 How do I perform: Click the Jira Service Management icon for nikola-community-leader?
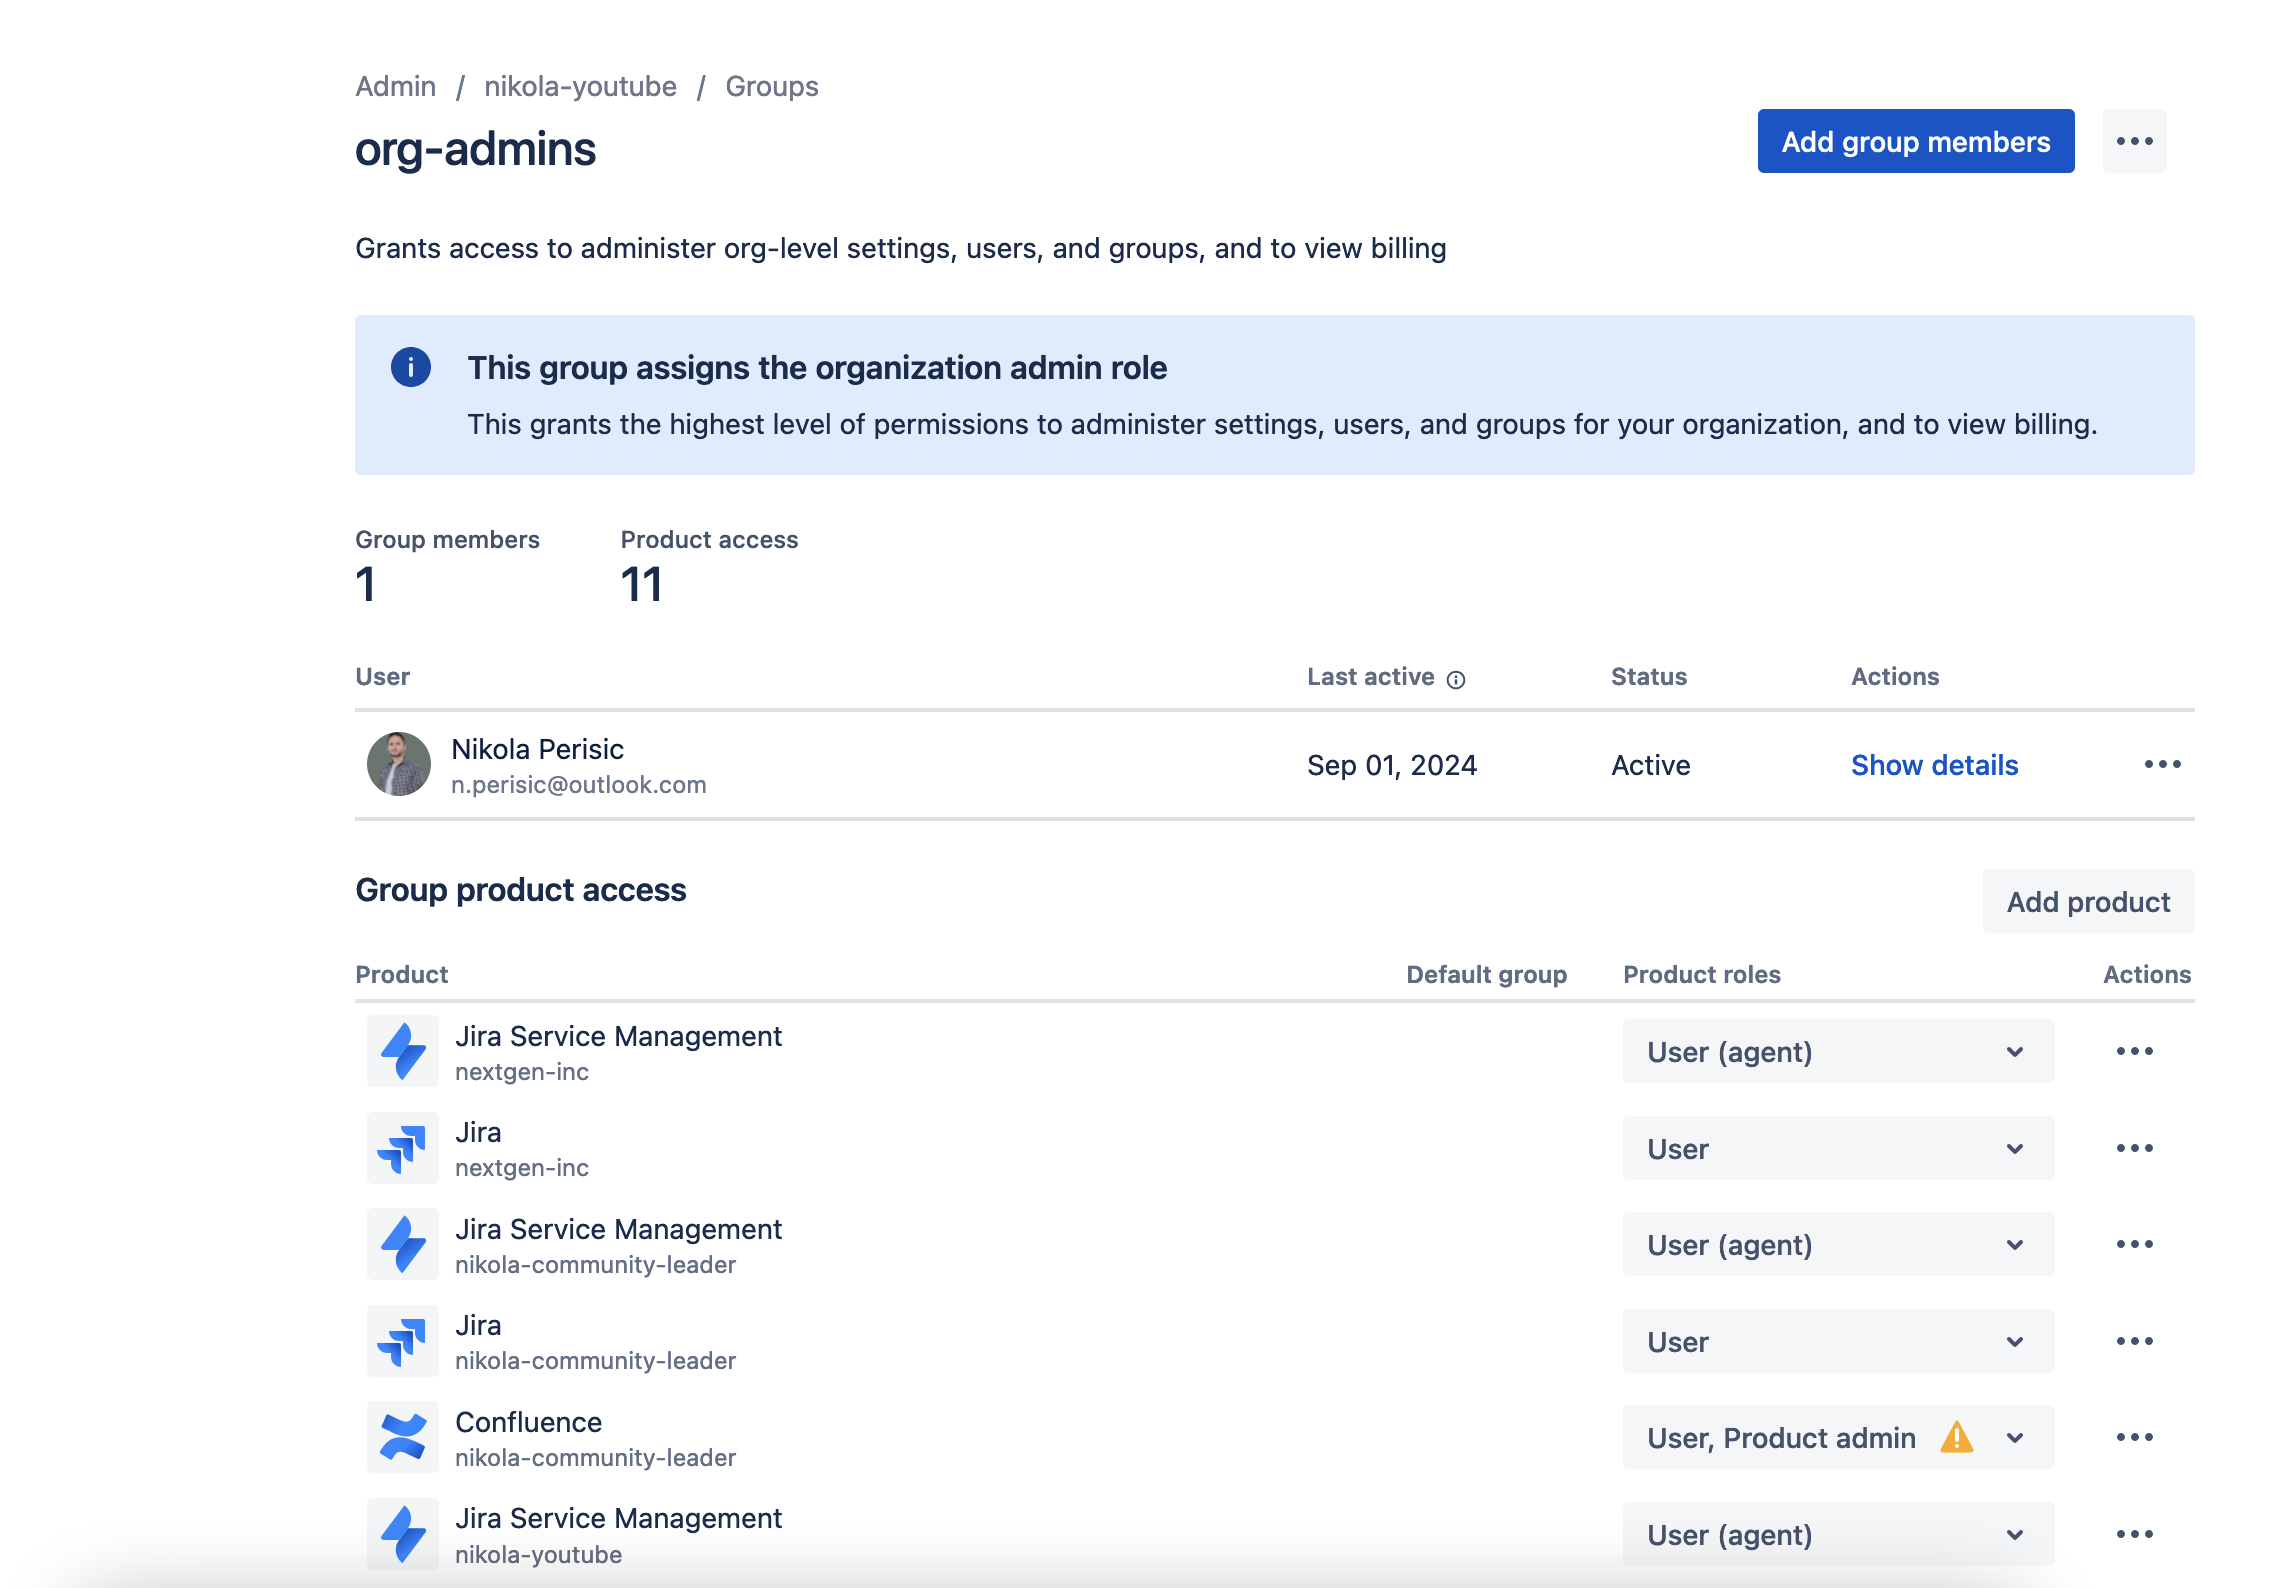click(x=402, y=1244)
